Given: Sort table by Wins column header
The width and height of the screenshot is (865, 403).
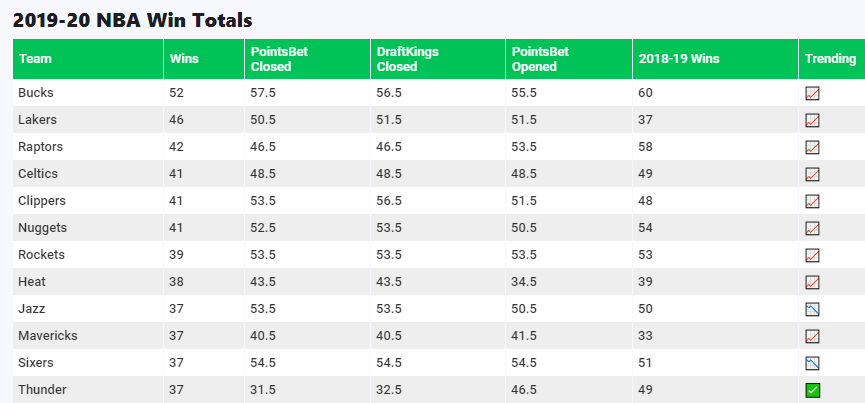Looking at the screenshot, I should [184, 59].
